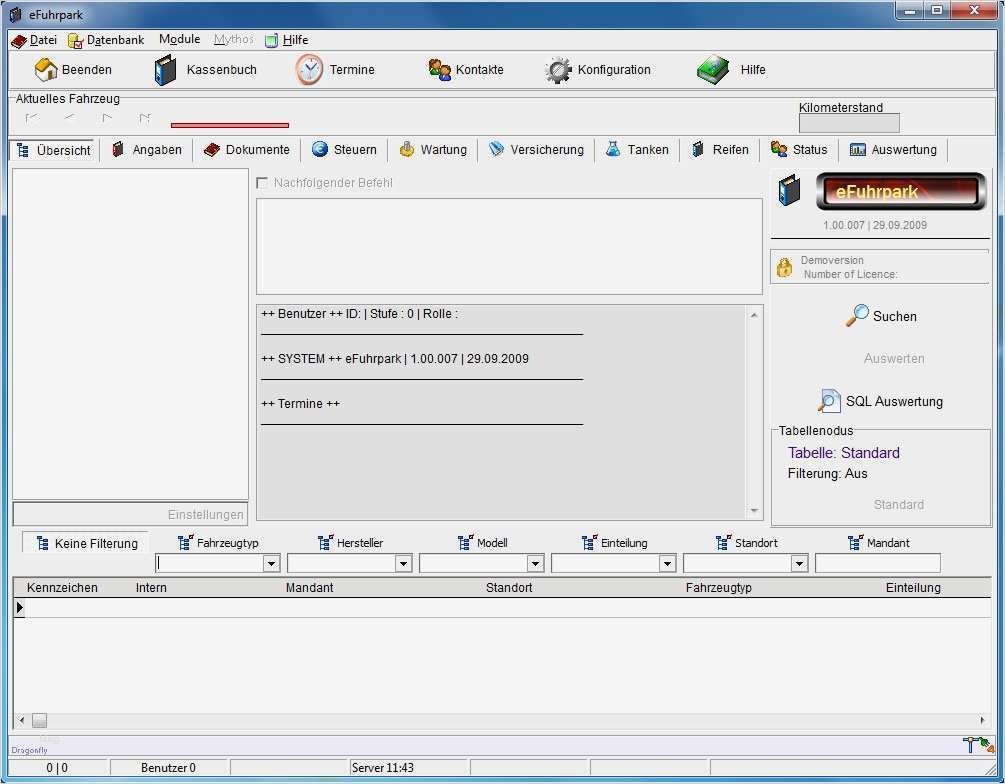The image size is (1005, 784).
Task: Go to previous vehicle navigation arrow
Action: pyautogui.click(x=69, y=118)
